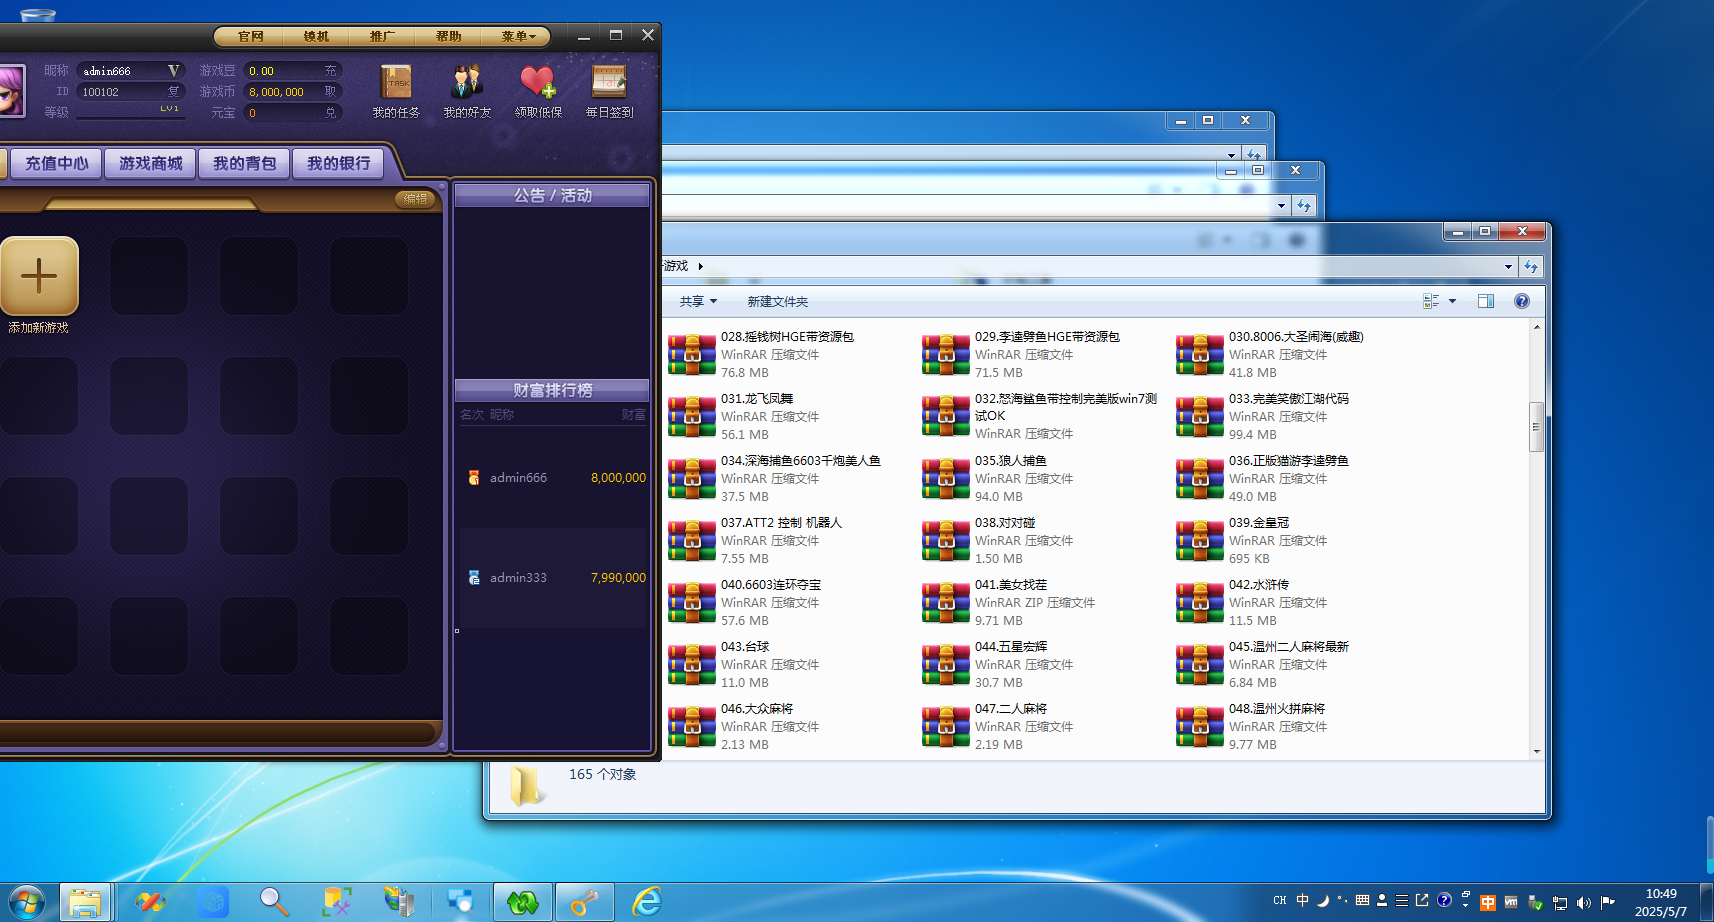Screen dimensions: 1714x922
Task: Select admin333 in the wealth ranking
Action: coord(553,578)
